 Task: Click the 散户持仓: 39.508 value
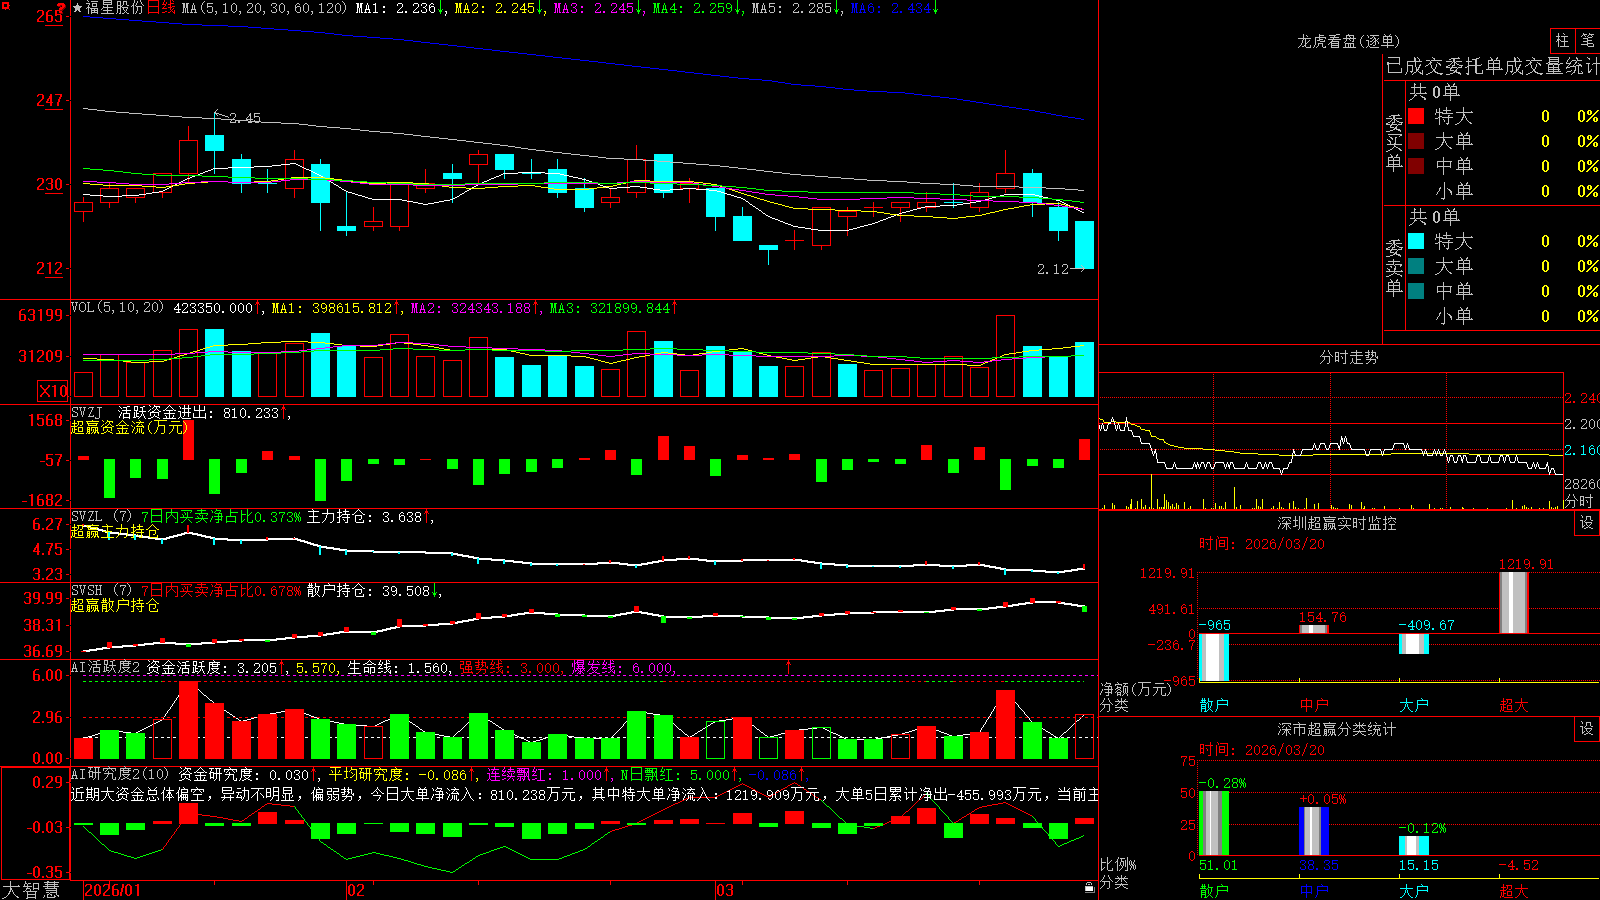[368, 590]
